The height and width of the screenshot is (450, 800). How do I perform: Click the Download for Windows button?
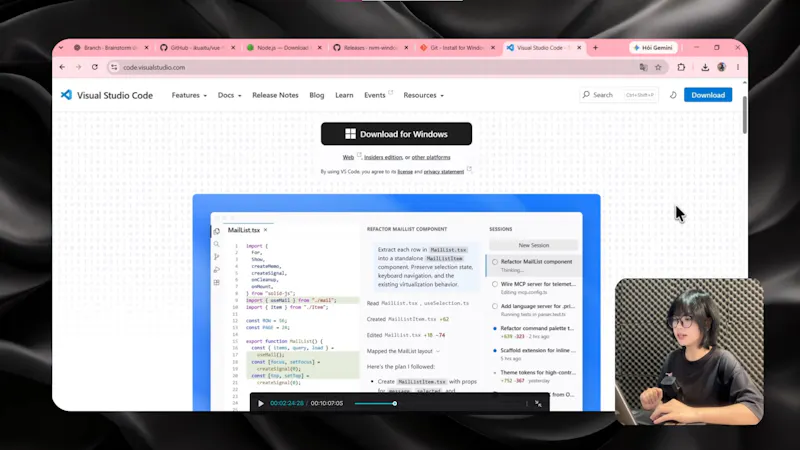click(x=396, y=134)
